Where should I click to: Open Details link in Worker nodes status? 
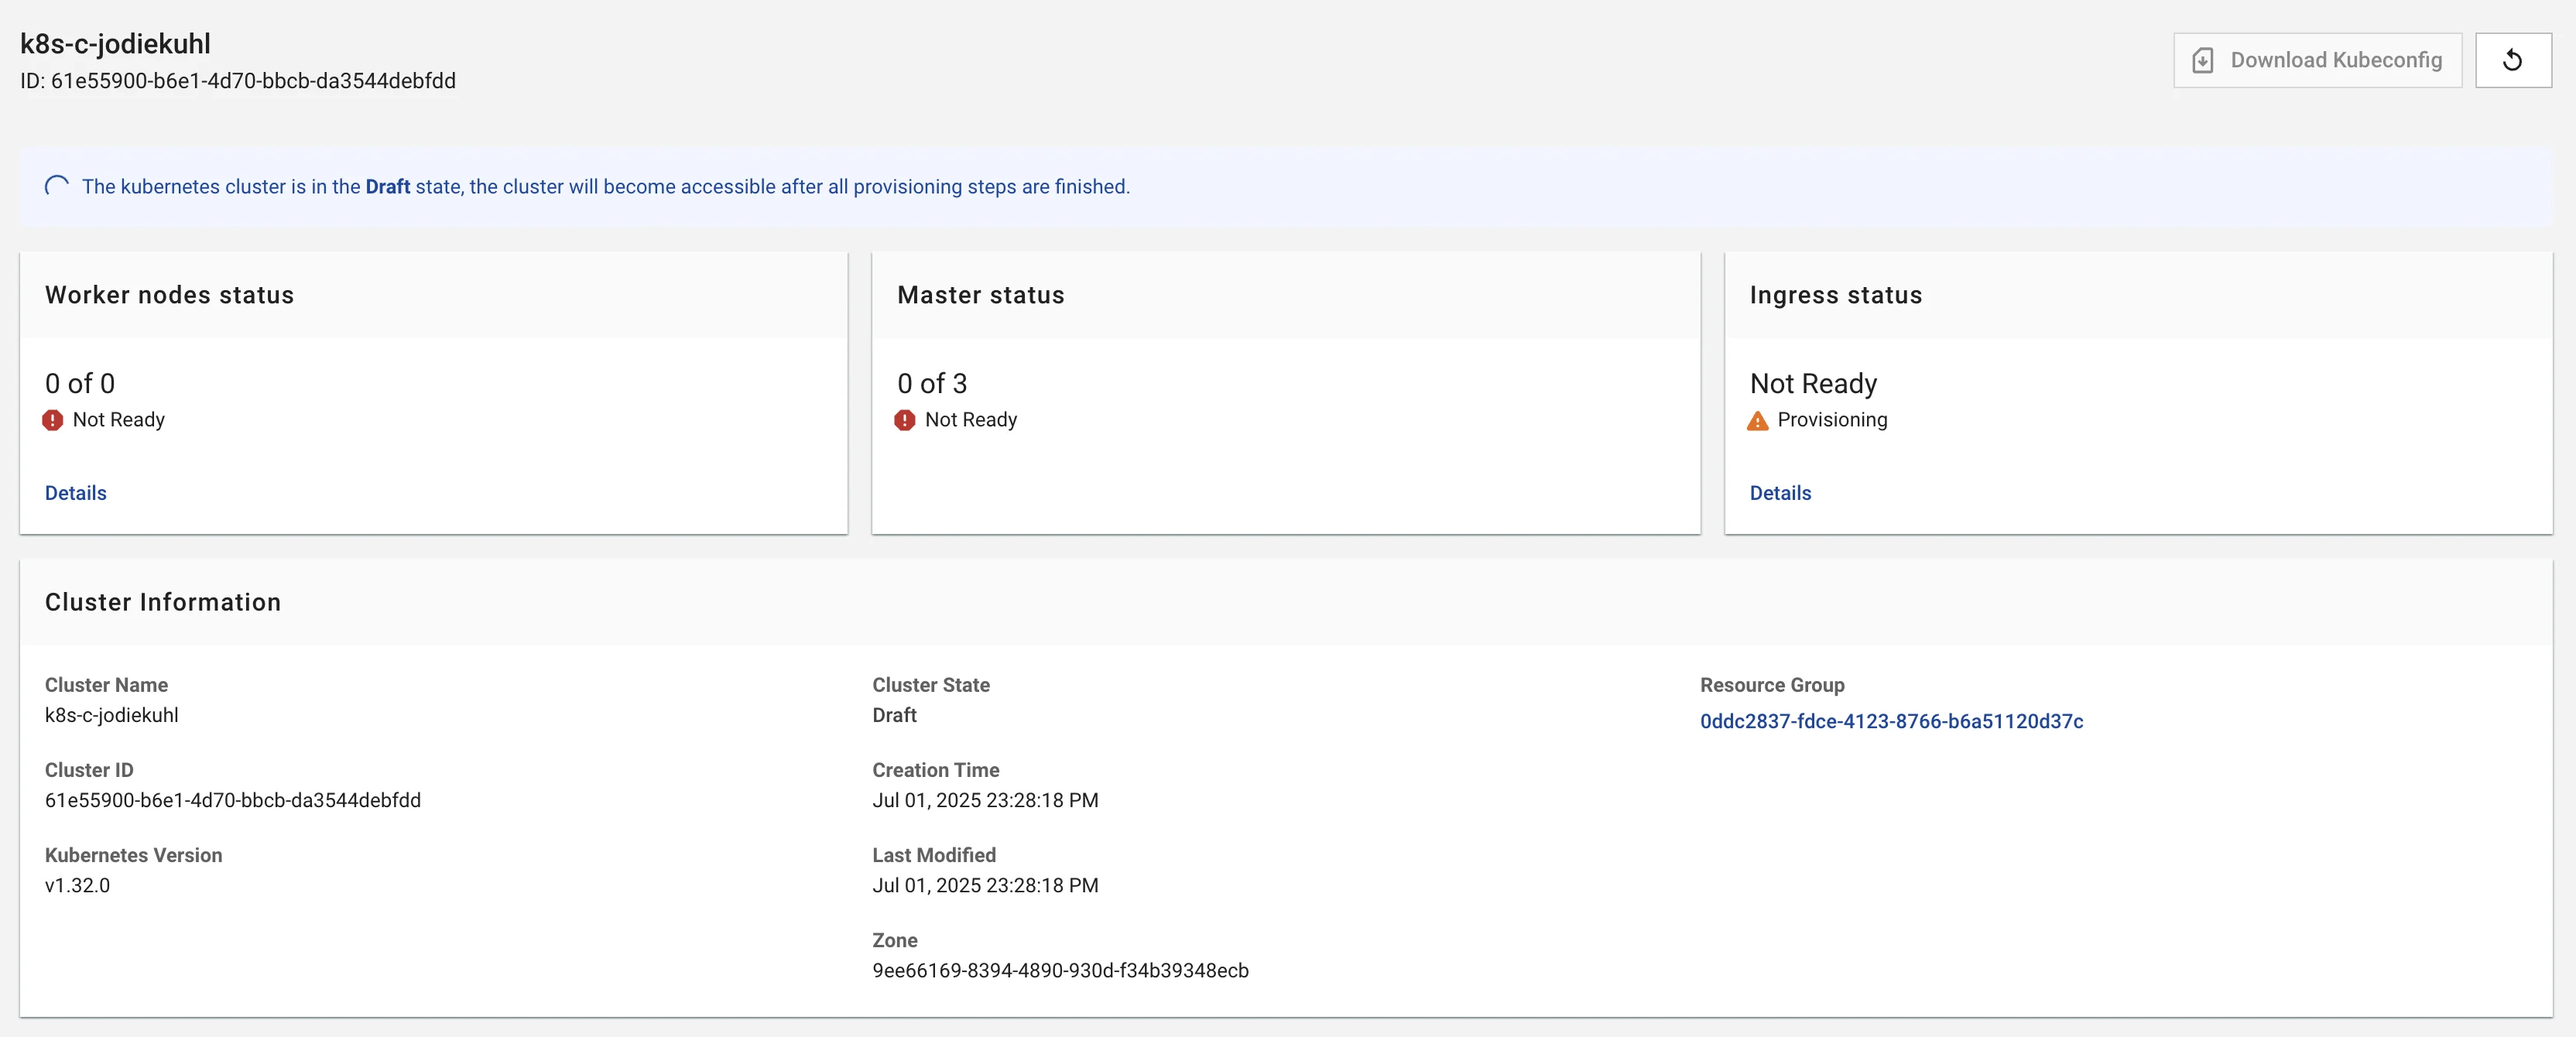[x=76, y=493]
